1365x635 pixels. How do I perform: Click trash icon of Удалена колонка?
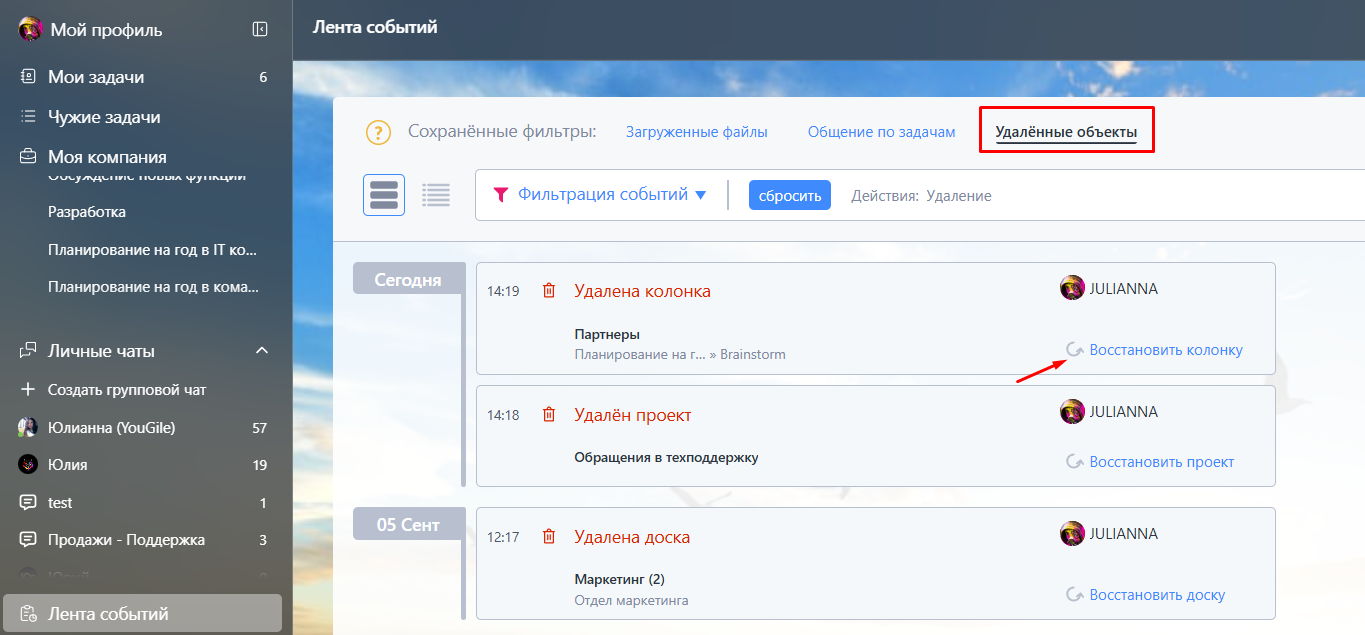pyautogui.click(x=548, y=291)
